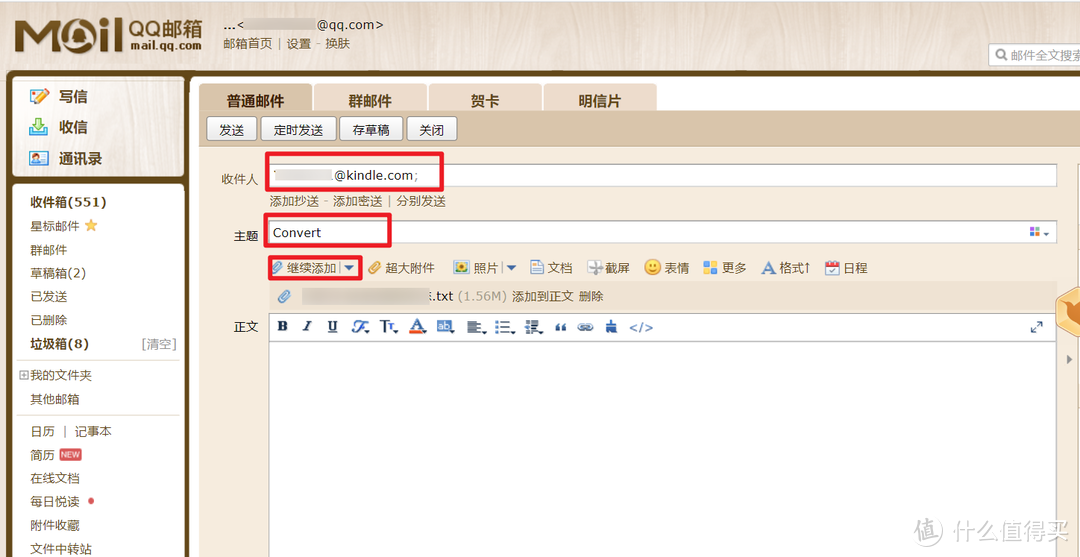Open the text alignment icon menu
The image size is (1080, 557).
[x=475, y=328]
